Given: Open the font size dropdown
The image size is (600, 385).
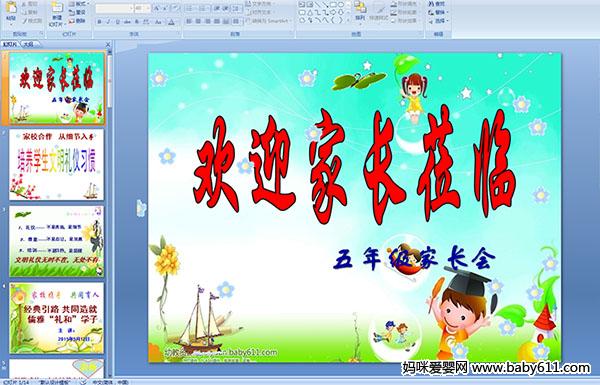Looking at the screenshot, I should pos(148,8).
